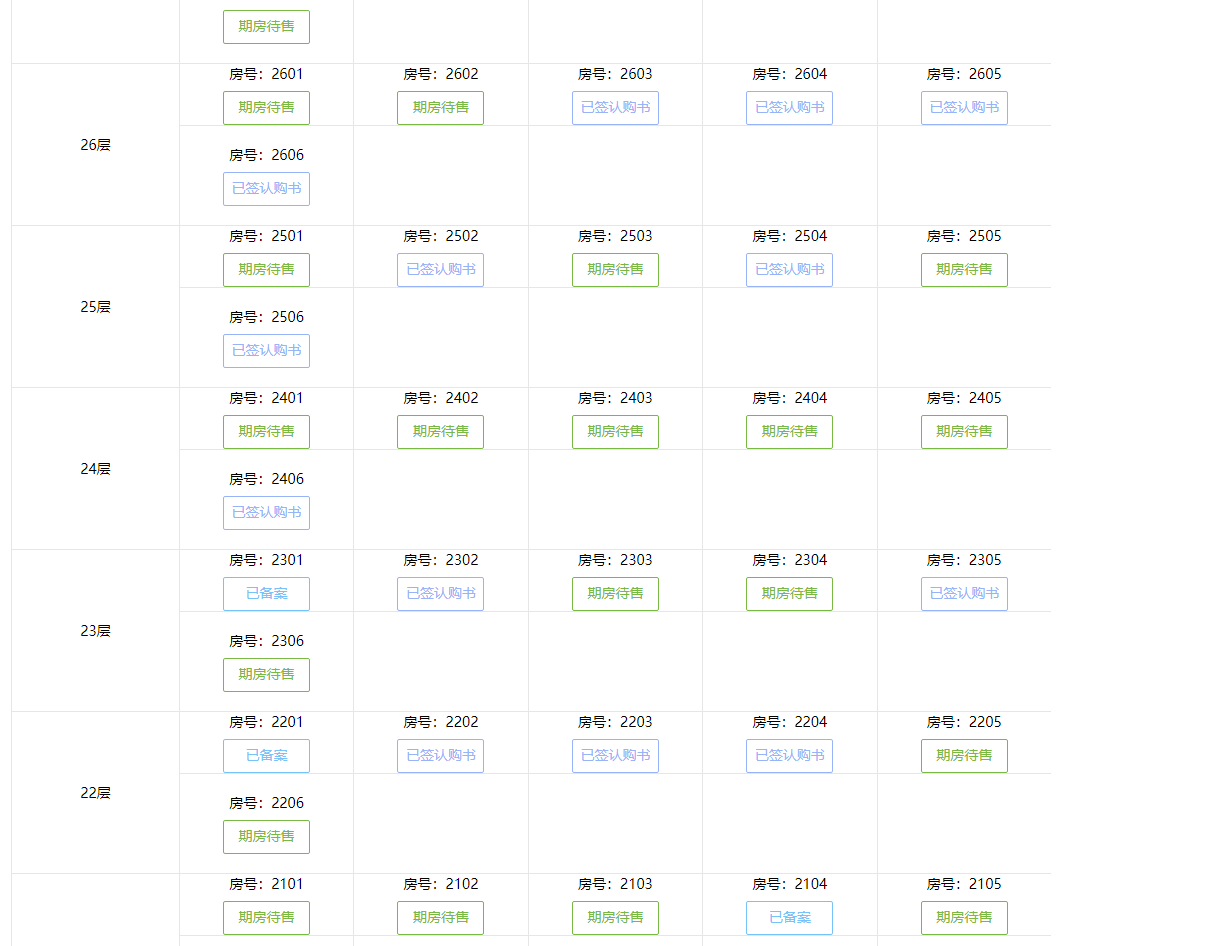Click 已签认购书 button of room 2502
This screenshot has height=946, width=1230.
point(440,270)
